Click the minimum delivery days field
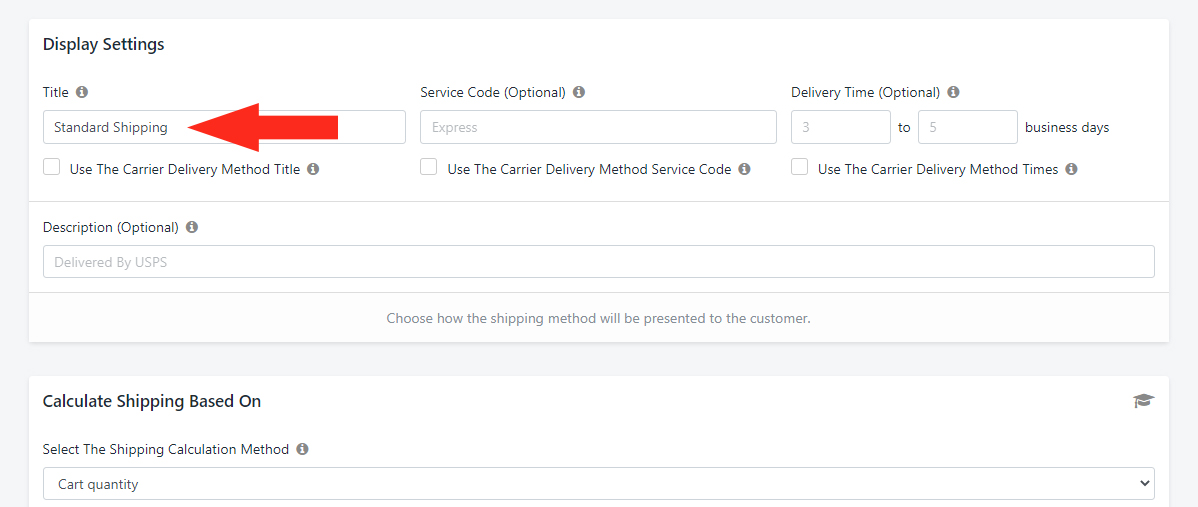The image size is (1198, 507). 840,128
